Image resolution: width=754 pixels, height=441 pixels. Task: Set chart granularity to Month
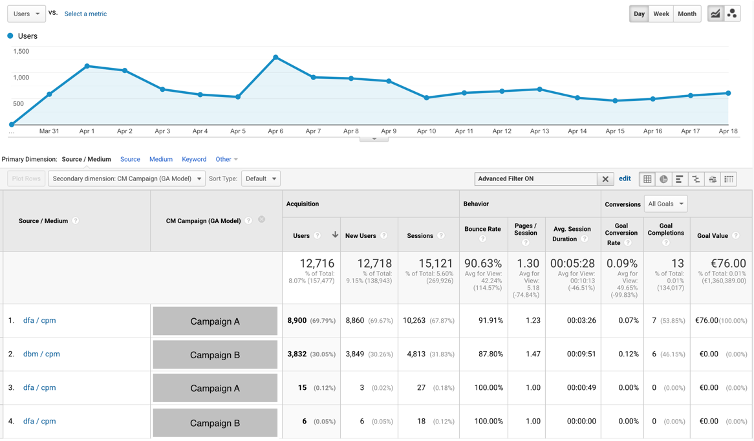click(687, 14)
